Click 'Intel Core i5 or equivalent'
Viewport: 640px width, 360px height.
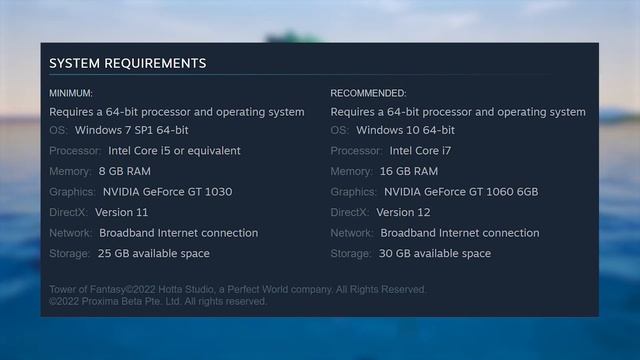(x=174, y=151)
